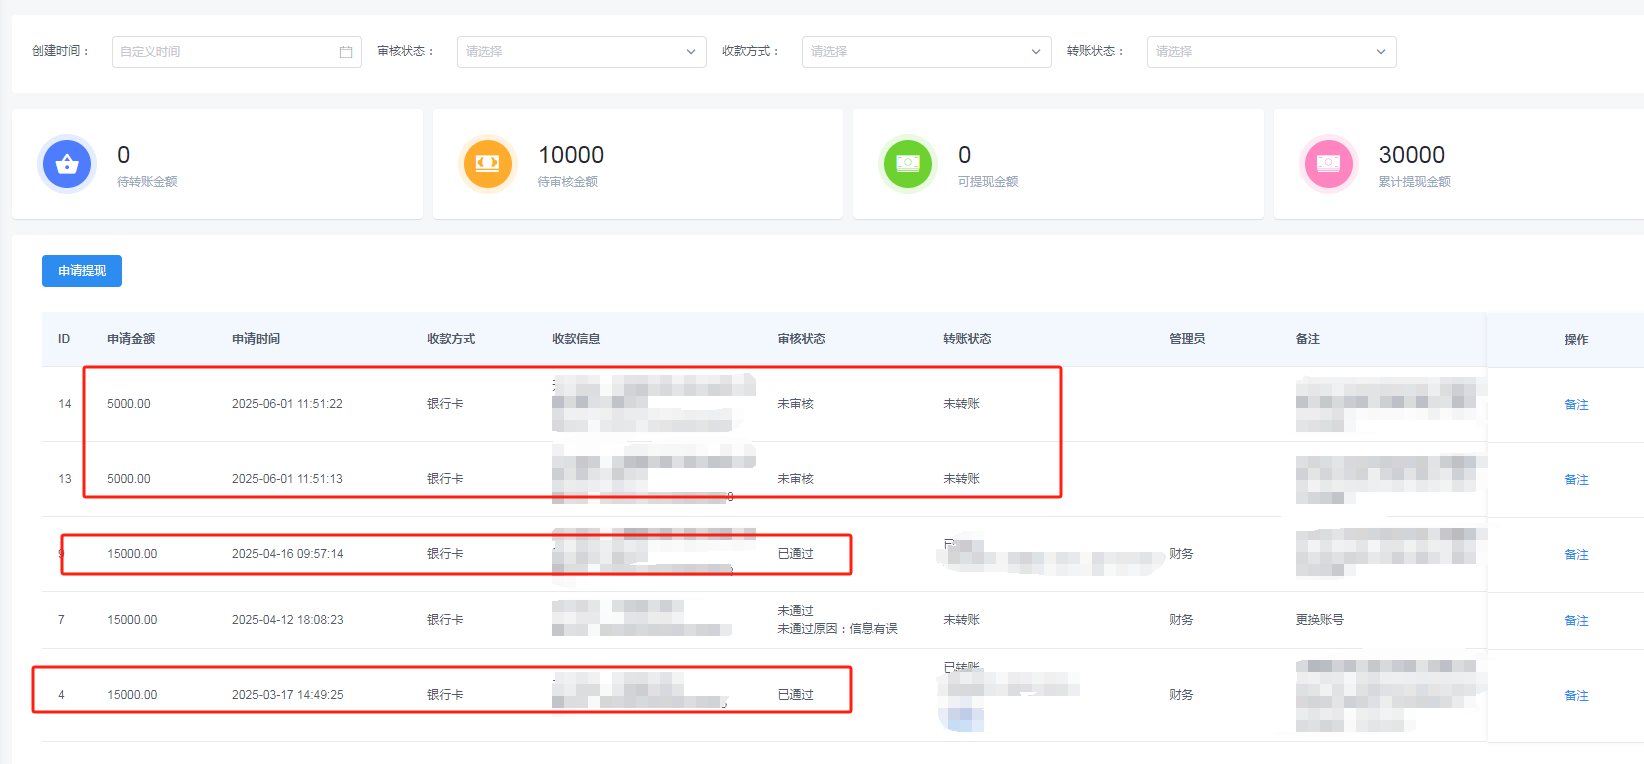Click the calendar icon in 创建时间 field
The height and width of the screenshot is (764, 1644).
click(x=346, y=52)
